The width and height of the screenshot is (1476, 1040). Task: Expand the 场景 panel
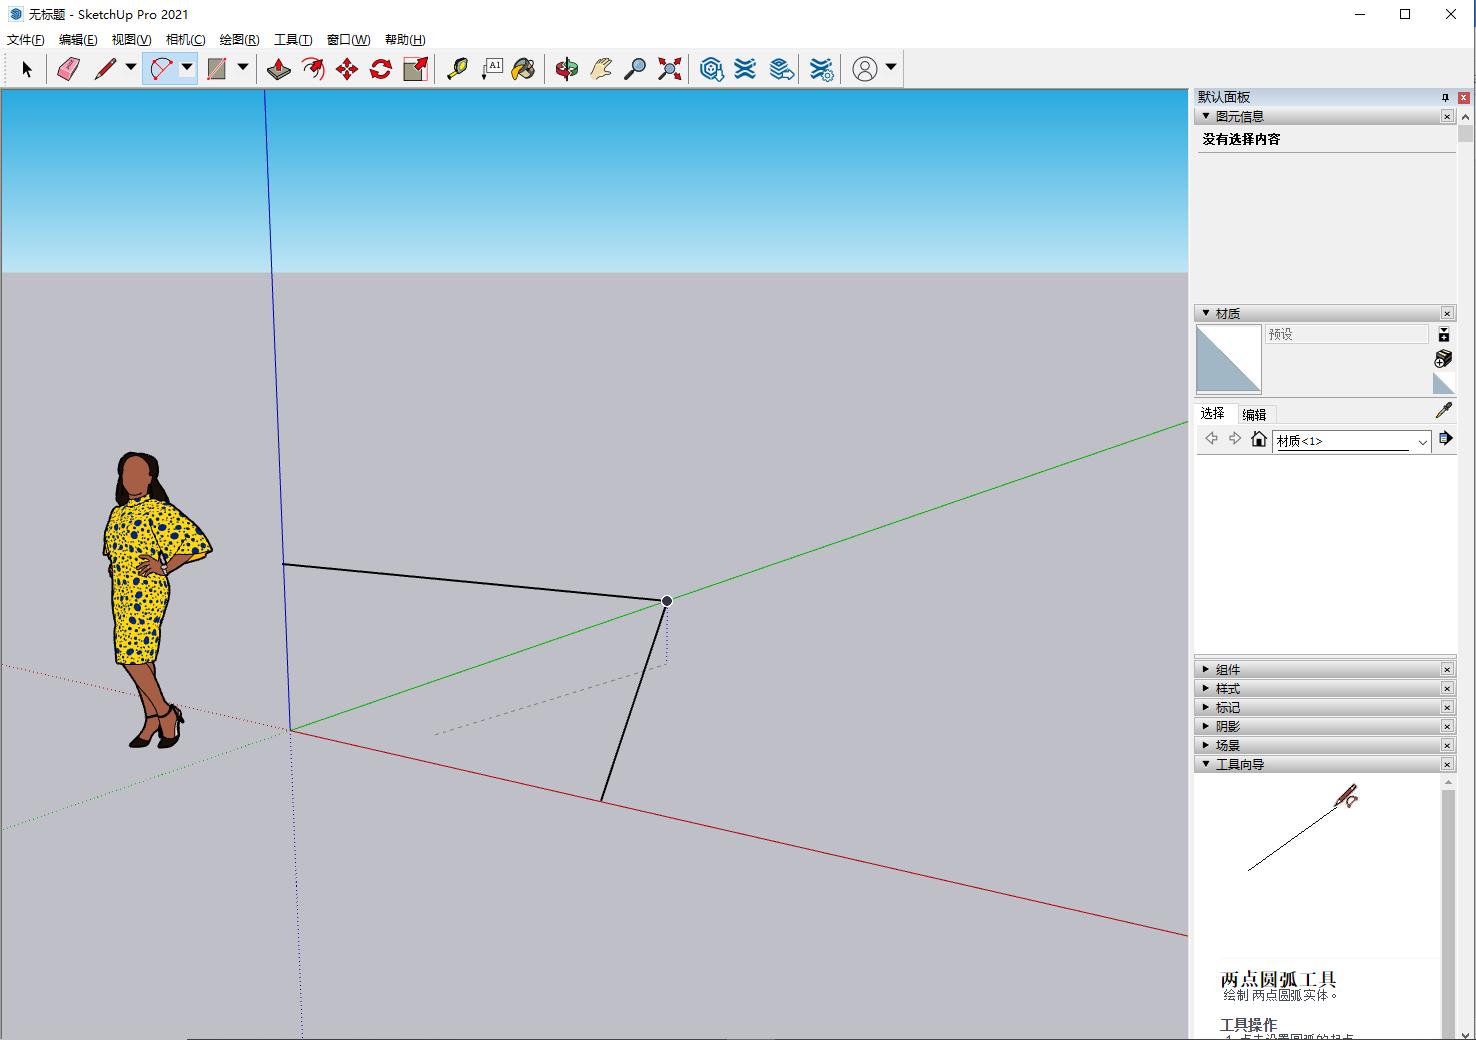point(1206,745)
